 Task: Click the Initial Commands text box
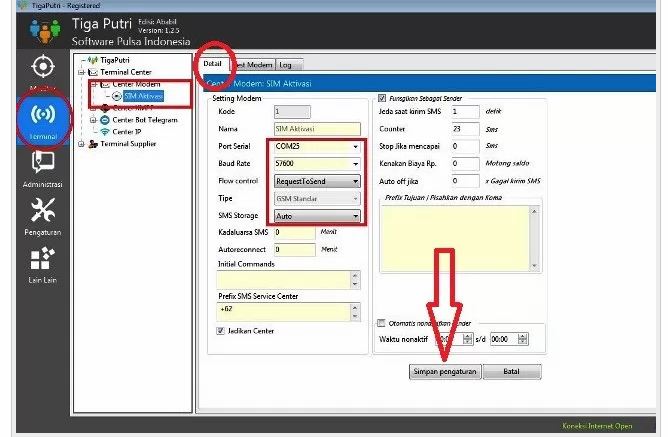[x=284, y=280]
